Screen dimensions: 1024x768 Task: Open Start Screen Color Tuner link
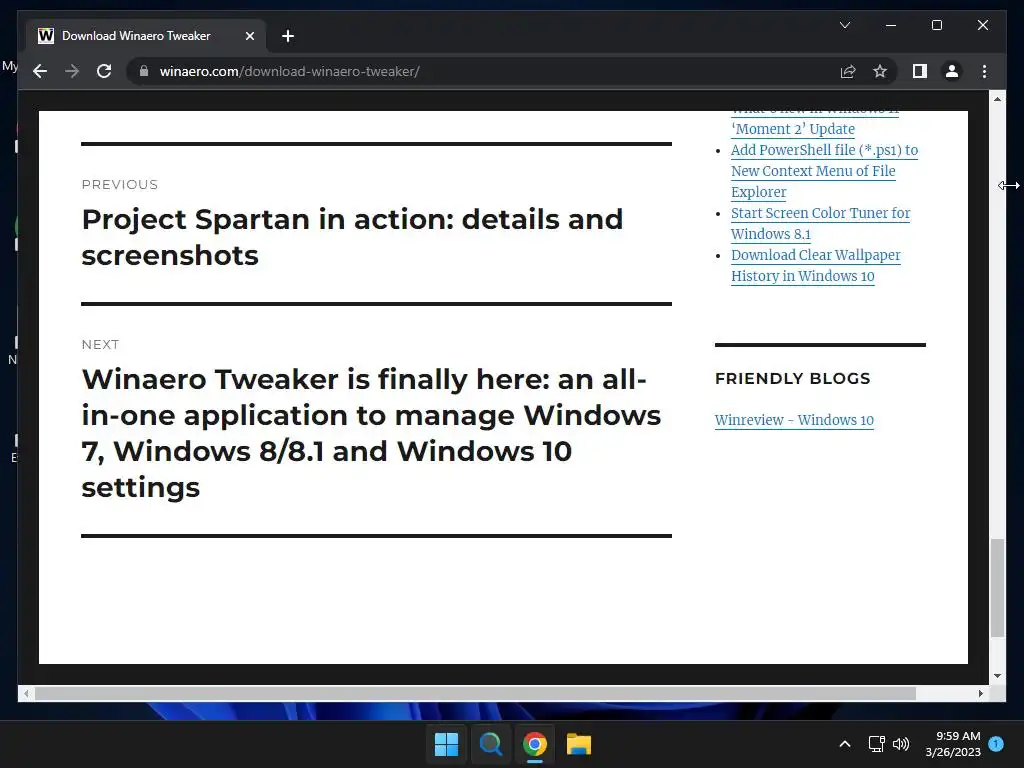coord(820,223)
